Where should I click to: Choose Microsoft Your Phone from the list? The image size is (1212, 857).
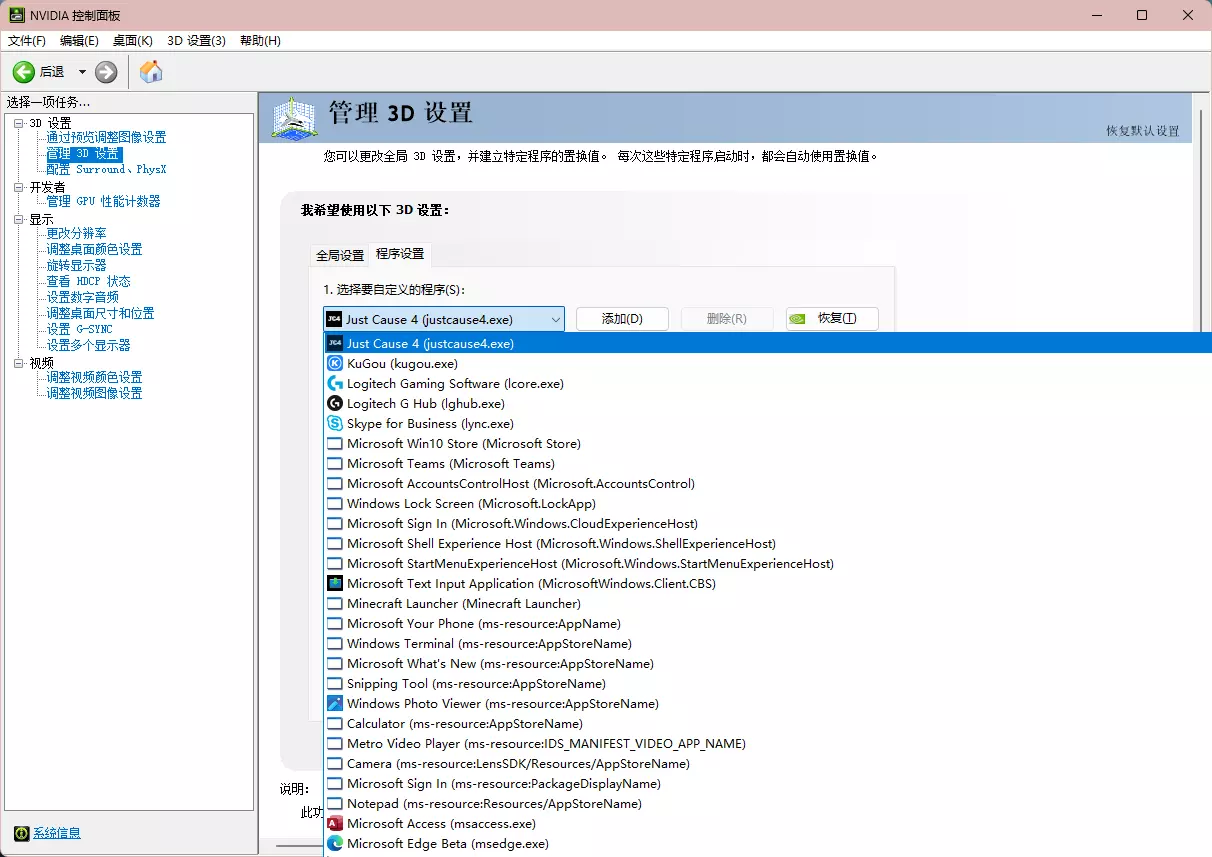point(768,623)
